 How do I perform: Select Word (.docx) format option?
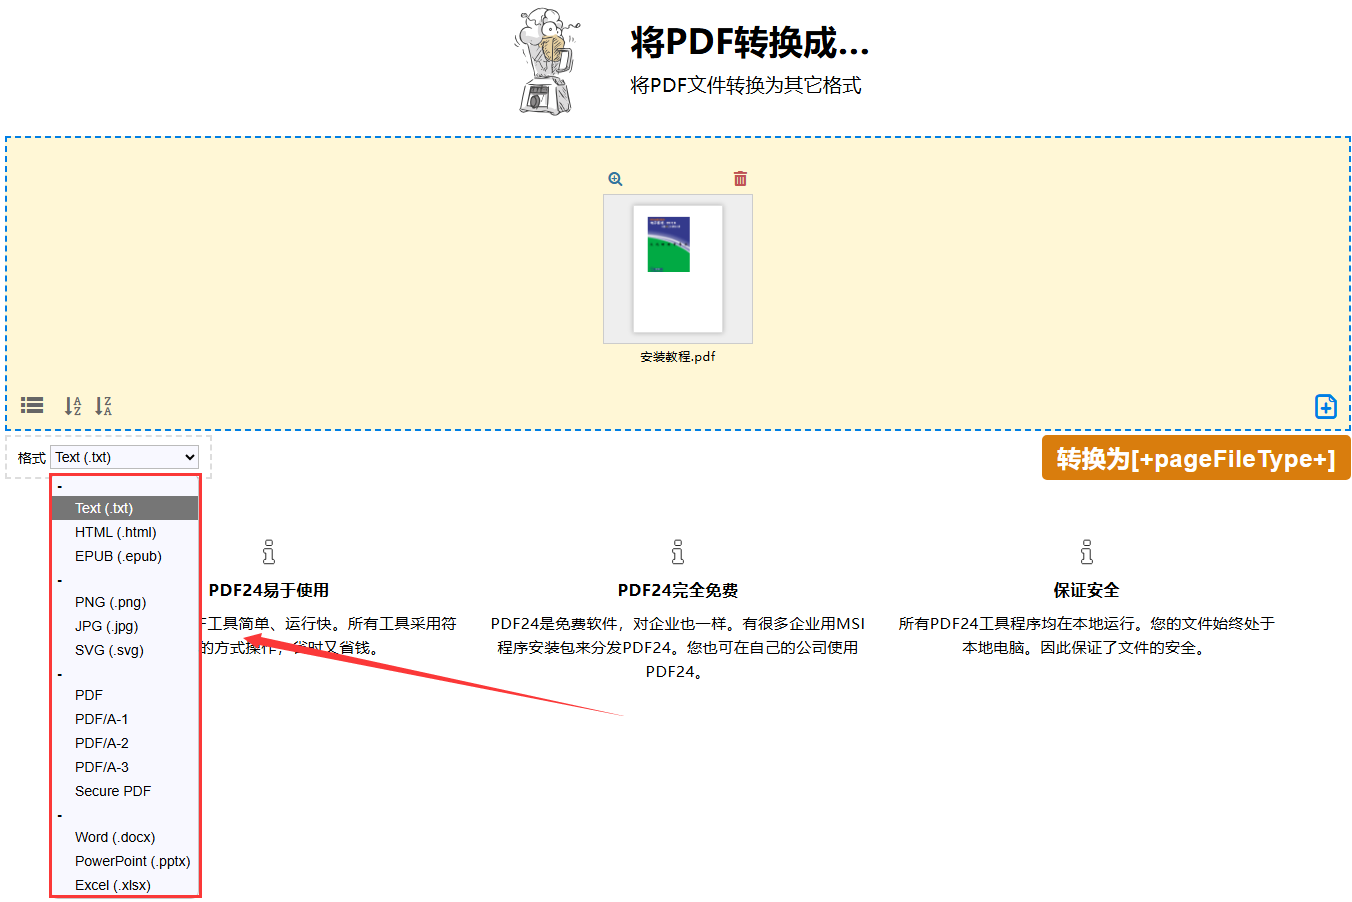(125, 837)
